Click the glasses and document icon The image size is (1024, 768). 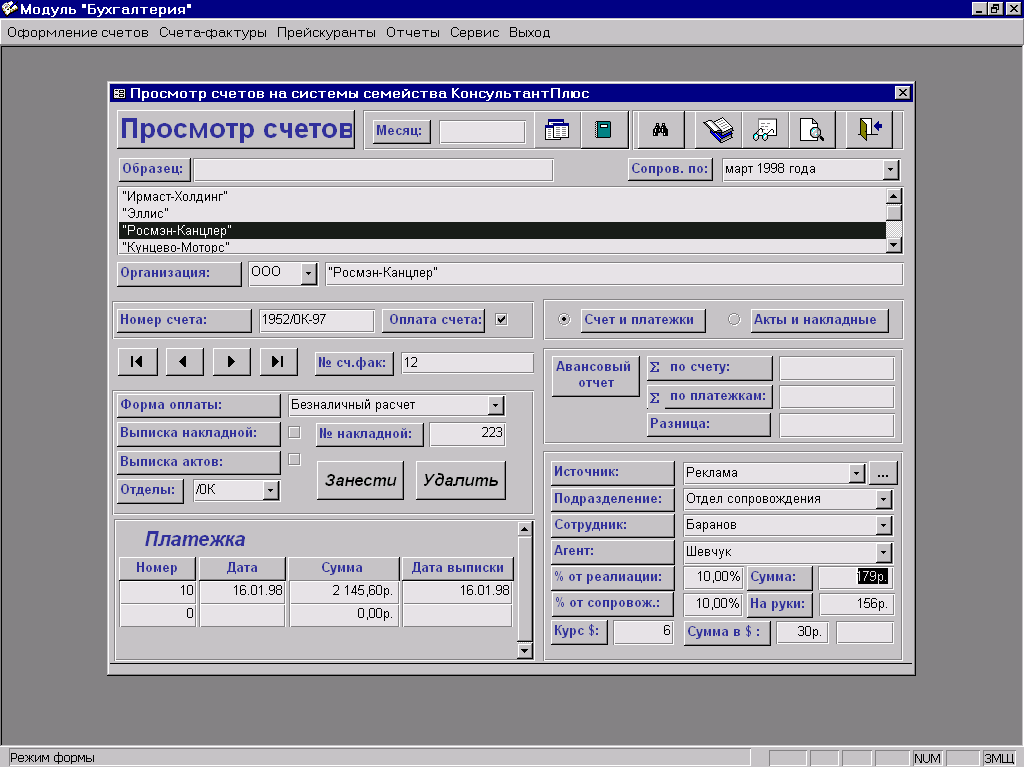[x=765, y=130]
